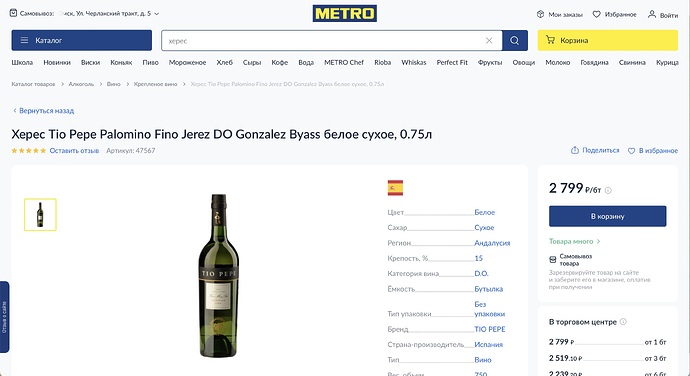690x376 pixels.
Task: Open the heart Избранное favorites icon
Action: point(596,14)
